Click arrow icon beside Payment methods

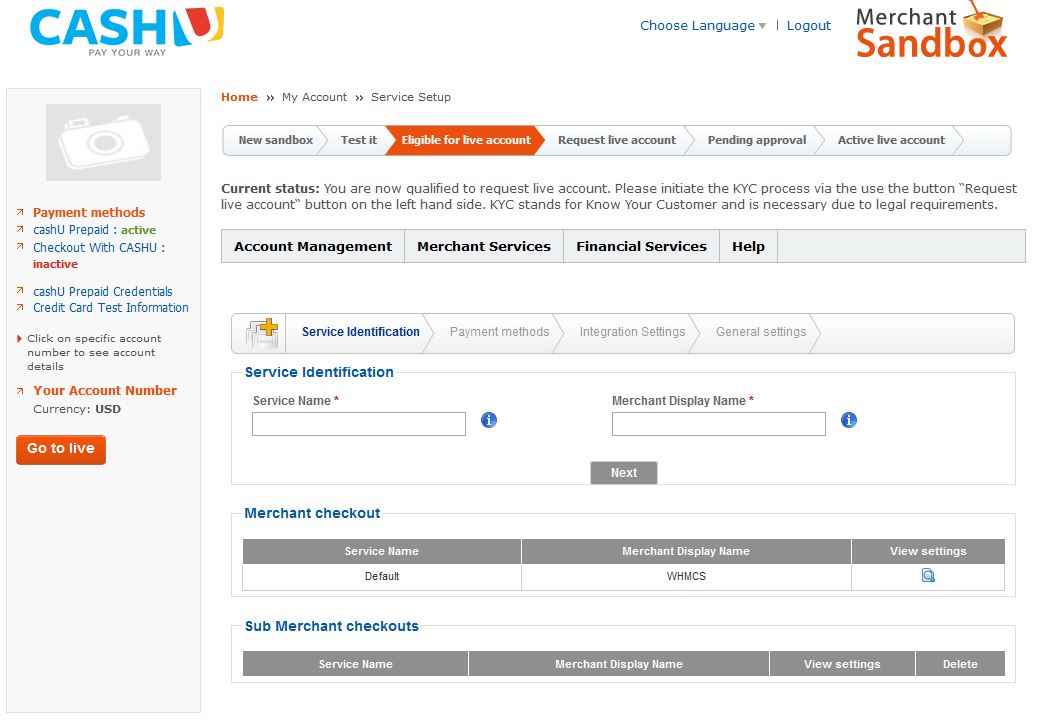click(x=20, y=212)
